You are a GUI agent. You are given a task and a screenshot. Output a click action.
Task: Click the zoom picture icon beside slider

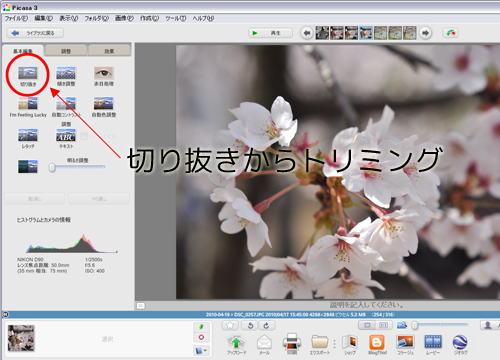[402, 325]
